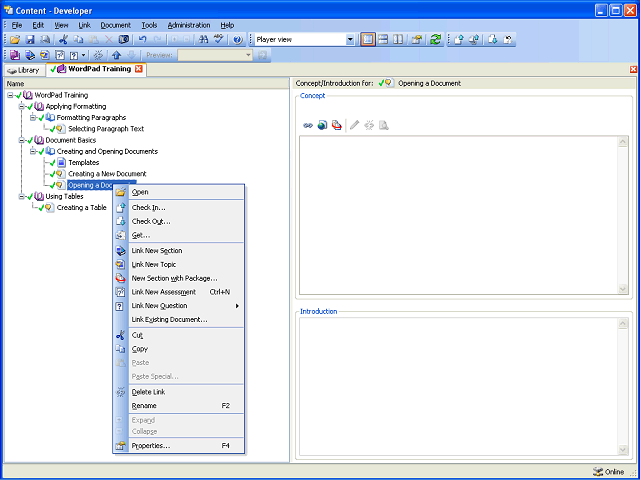Click inside the Introduction text area
The height and width of the screenshot is (480, 640).
[x=459, y=386]
